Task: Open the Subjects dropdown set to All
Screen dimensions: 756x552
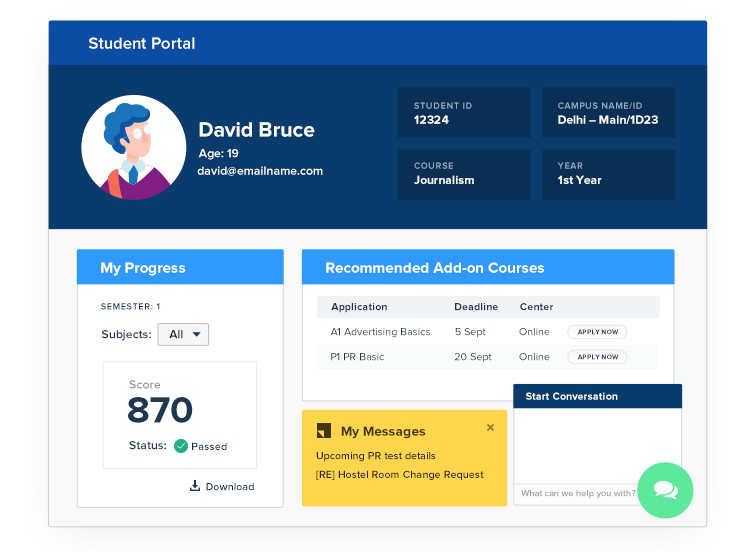Action: [x=183, y=335]
